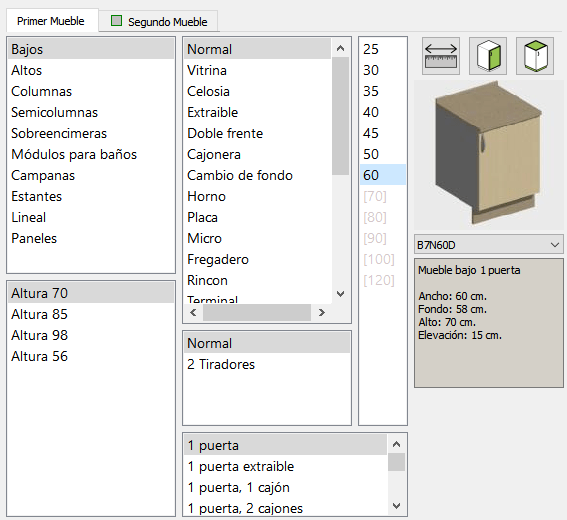Screen dimensions: 567x520
Task: Click the type list scroll down arrow
Action: point(340,294)
